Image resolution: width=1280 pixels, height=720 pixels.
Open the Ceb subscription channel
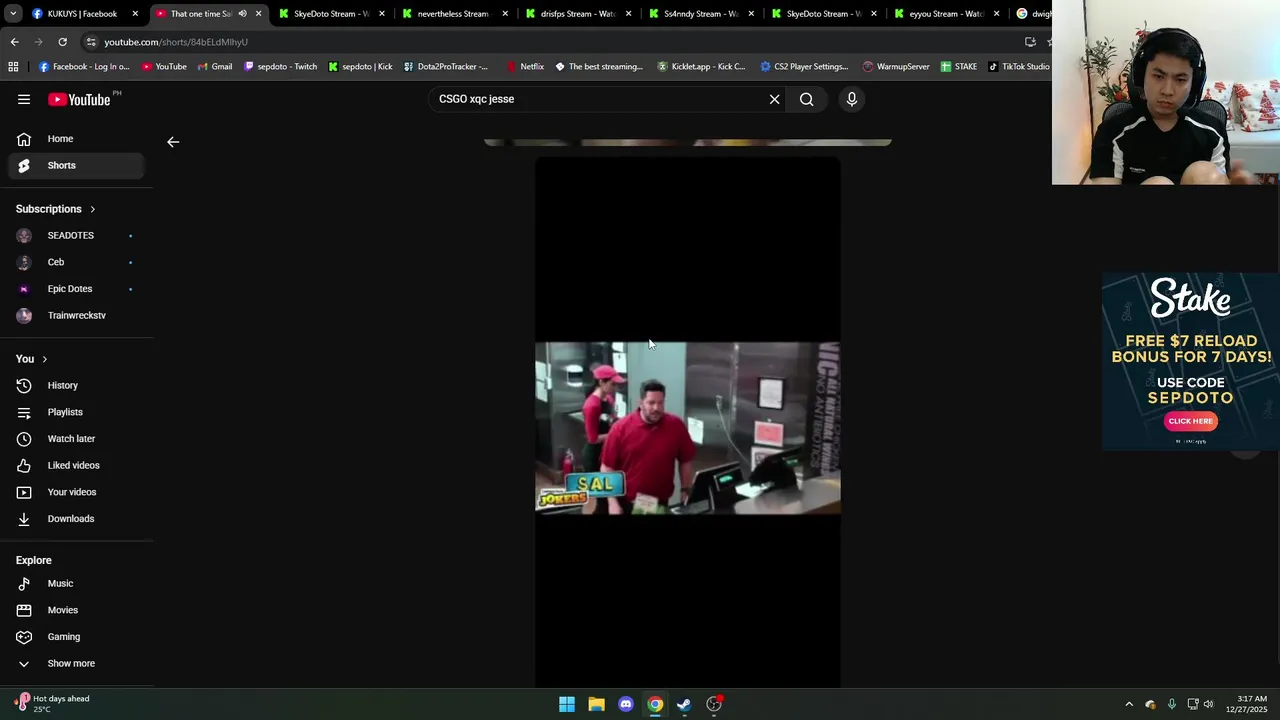tap(77, 262)
